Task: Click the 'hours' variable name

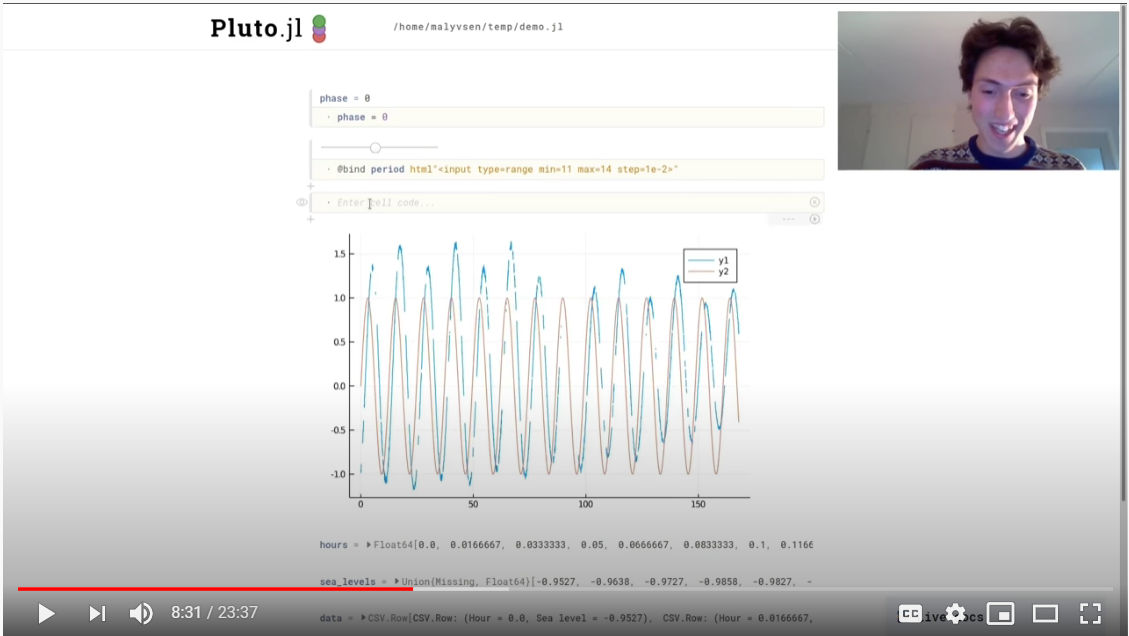Action: tap(333, 545)
